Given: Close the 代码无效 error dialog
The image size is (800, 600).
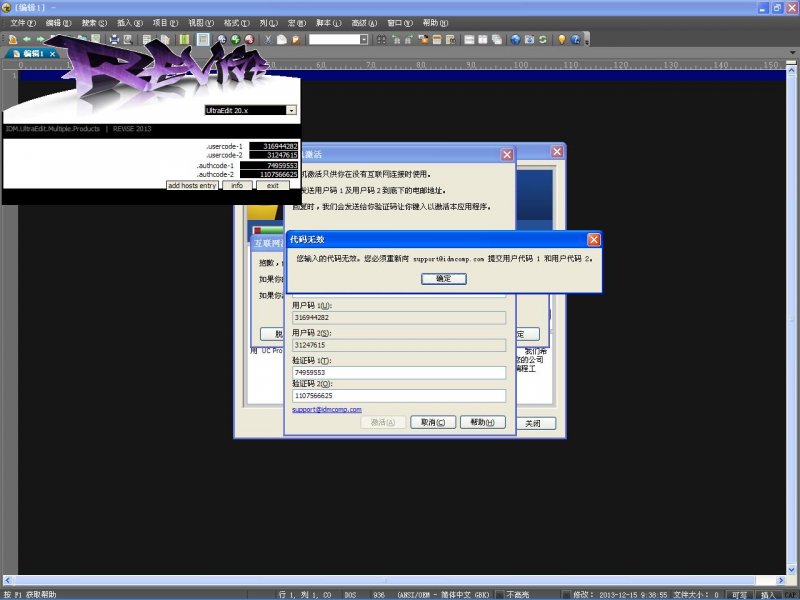Looking at the screenshot, I should tap(593, 239).
